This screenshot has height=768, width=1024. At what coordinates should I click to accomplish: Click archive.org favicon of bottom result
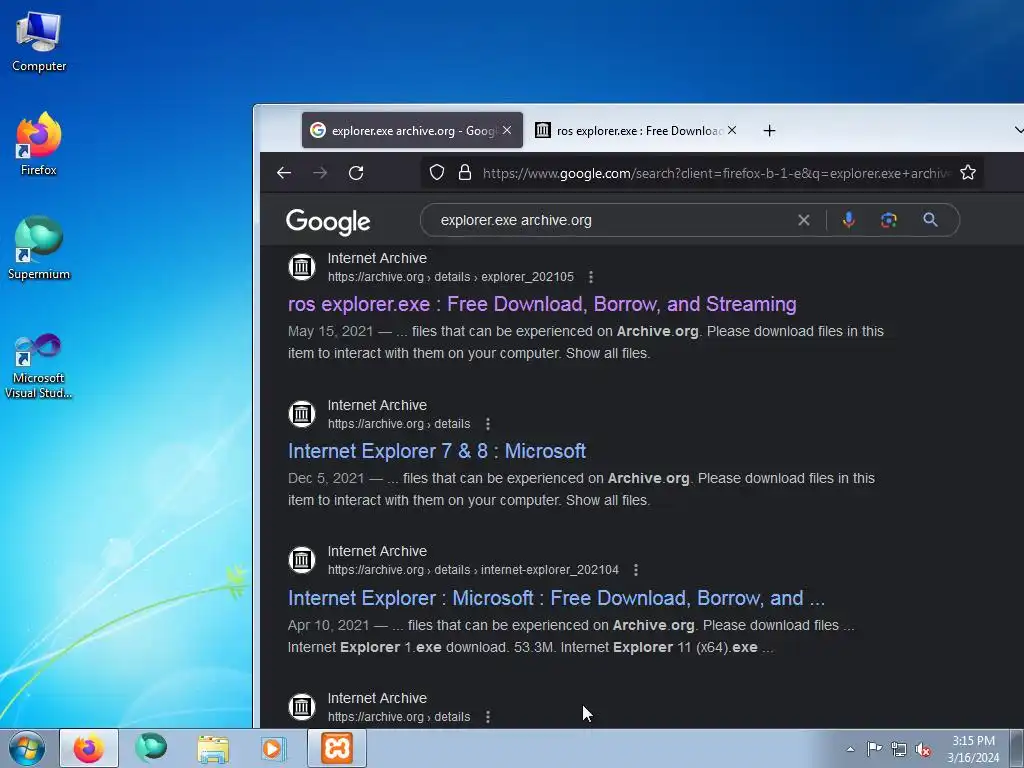point(302,707)
